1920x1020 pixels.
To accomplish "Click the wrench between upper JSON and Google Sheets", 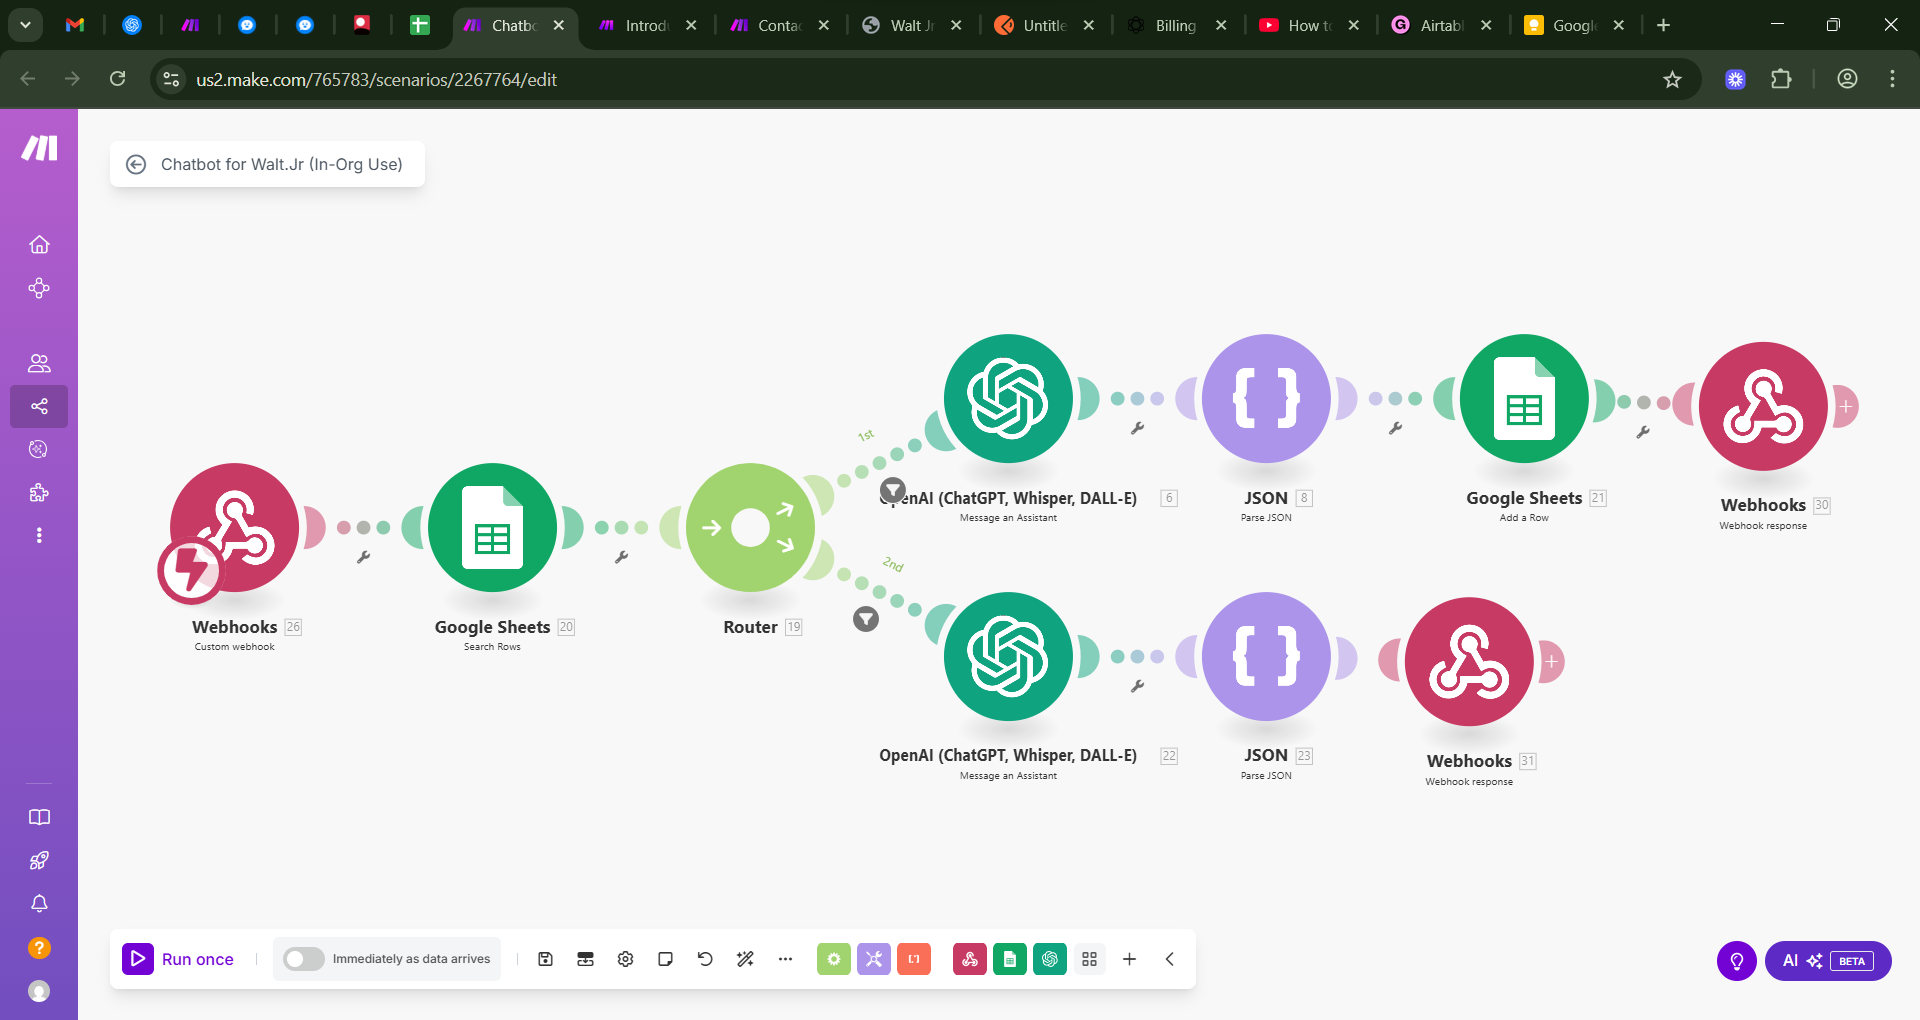I will 1396,428.
